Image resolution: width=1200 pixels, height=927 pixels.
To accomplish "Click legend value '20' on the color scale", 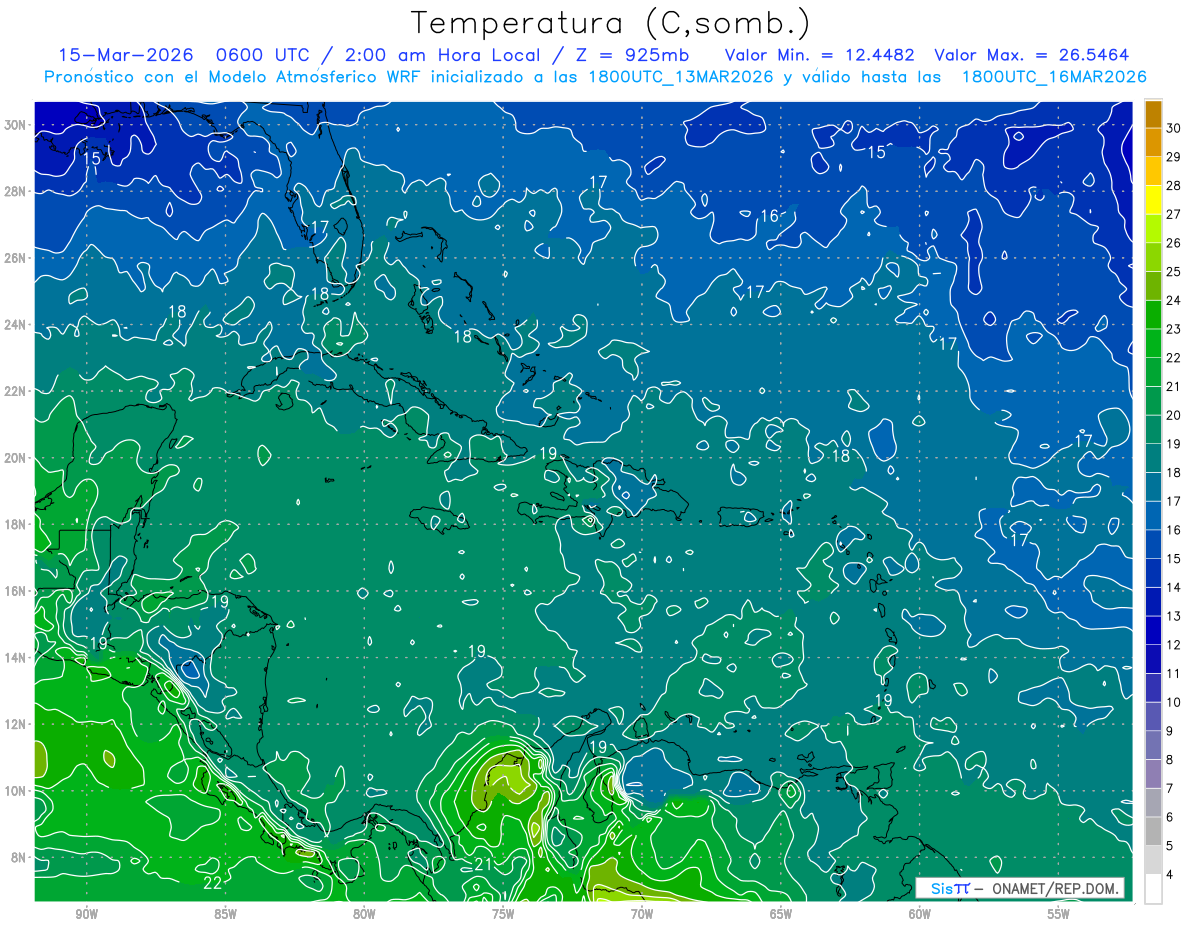I will (x=1174, y=415).
